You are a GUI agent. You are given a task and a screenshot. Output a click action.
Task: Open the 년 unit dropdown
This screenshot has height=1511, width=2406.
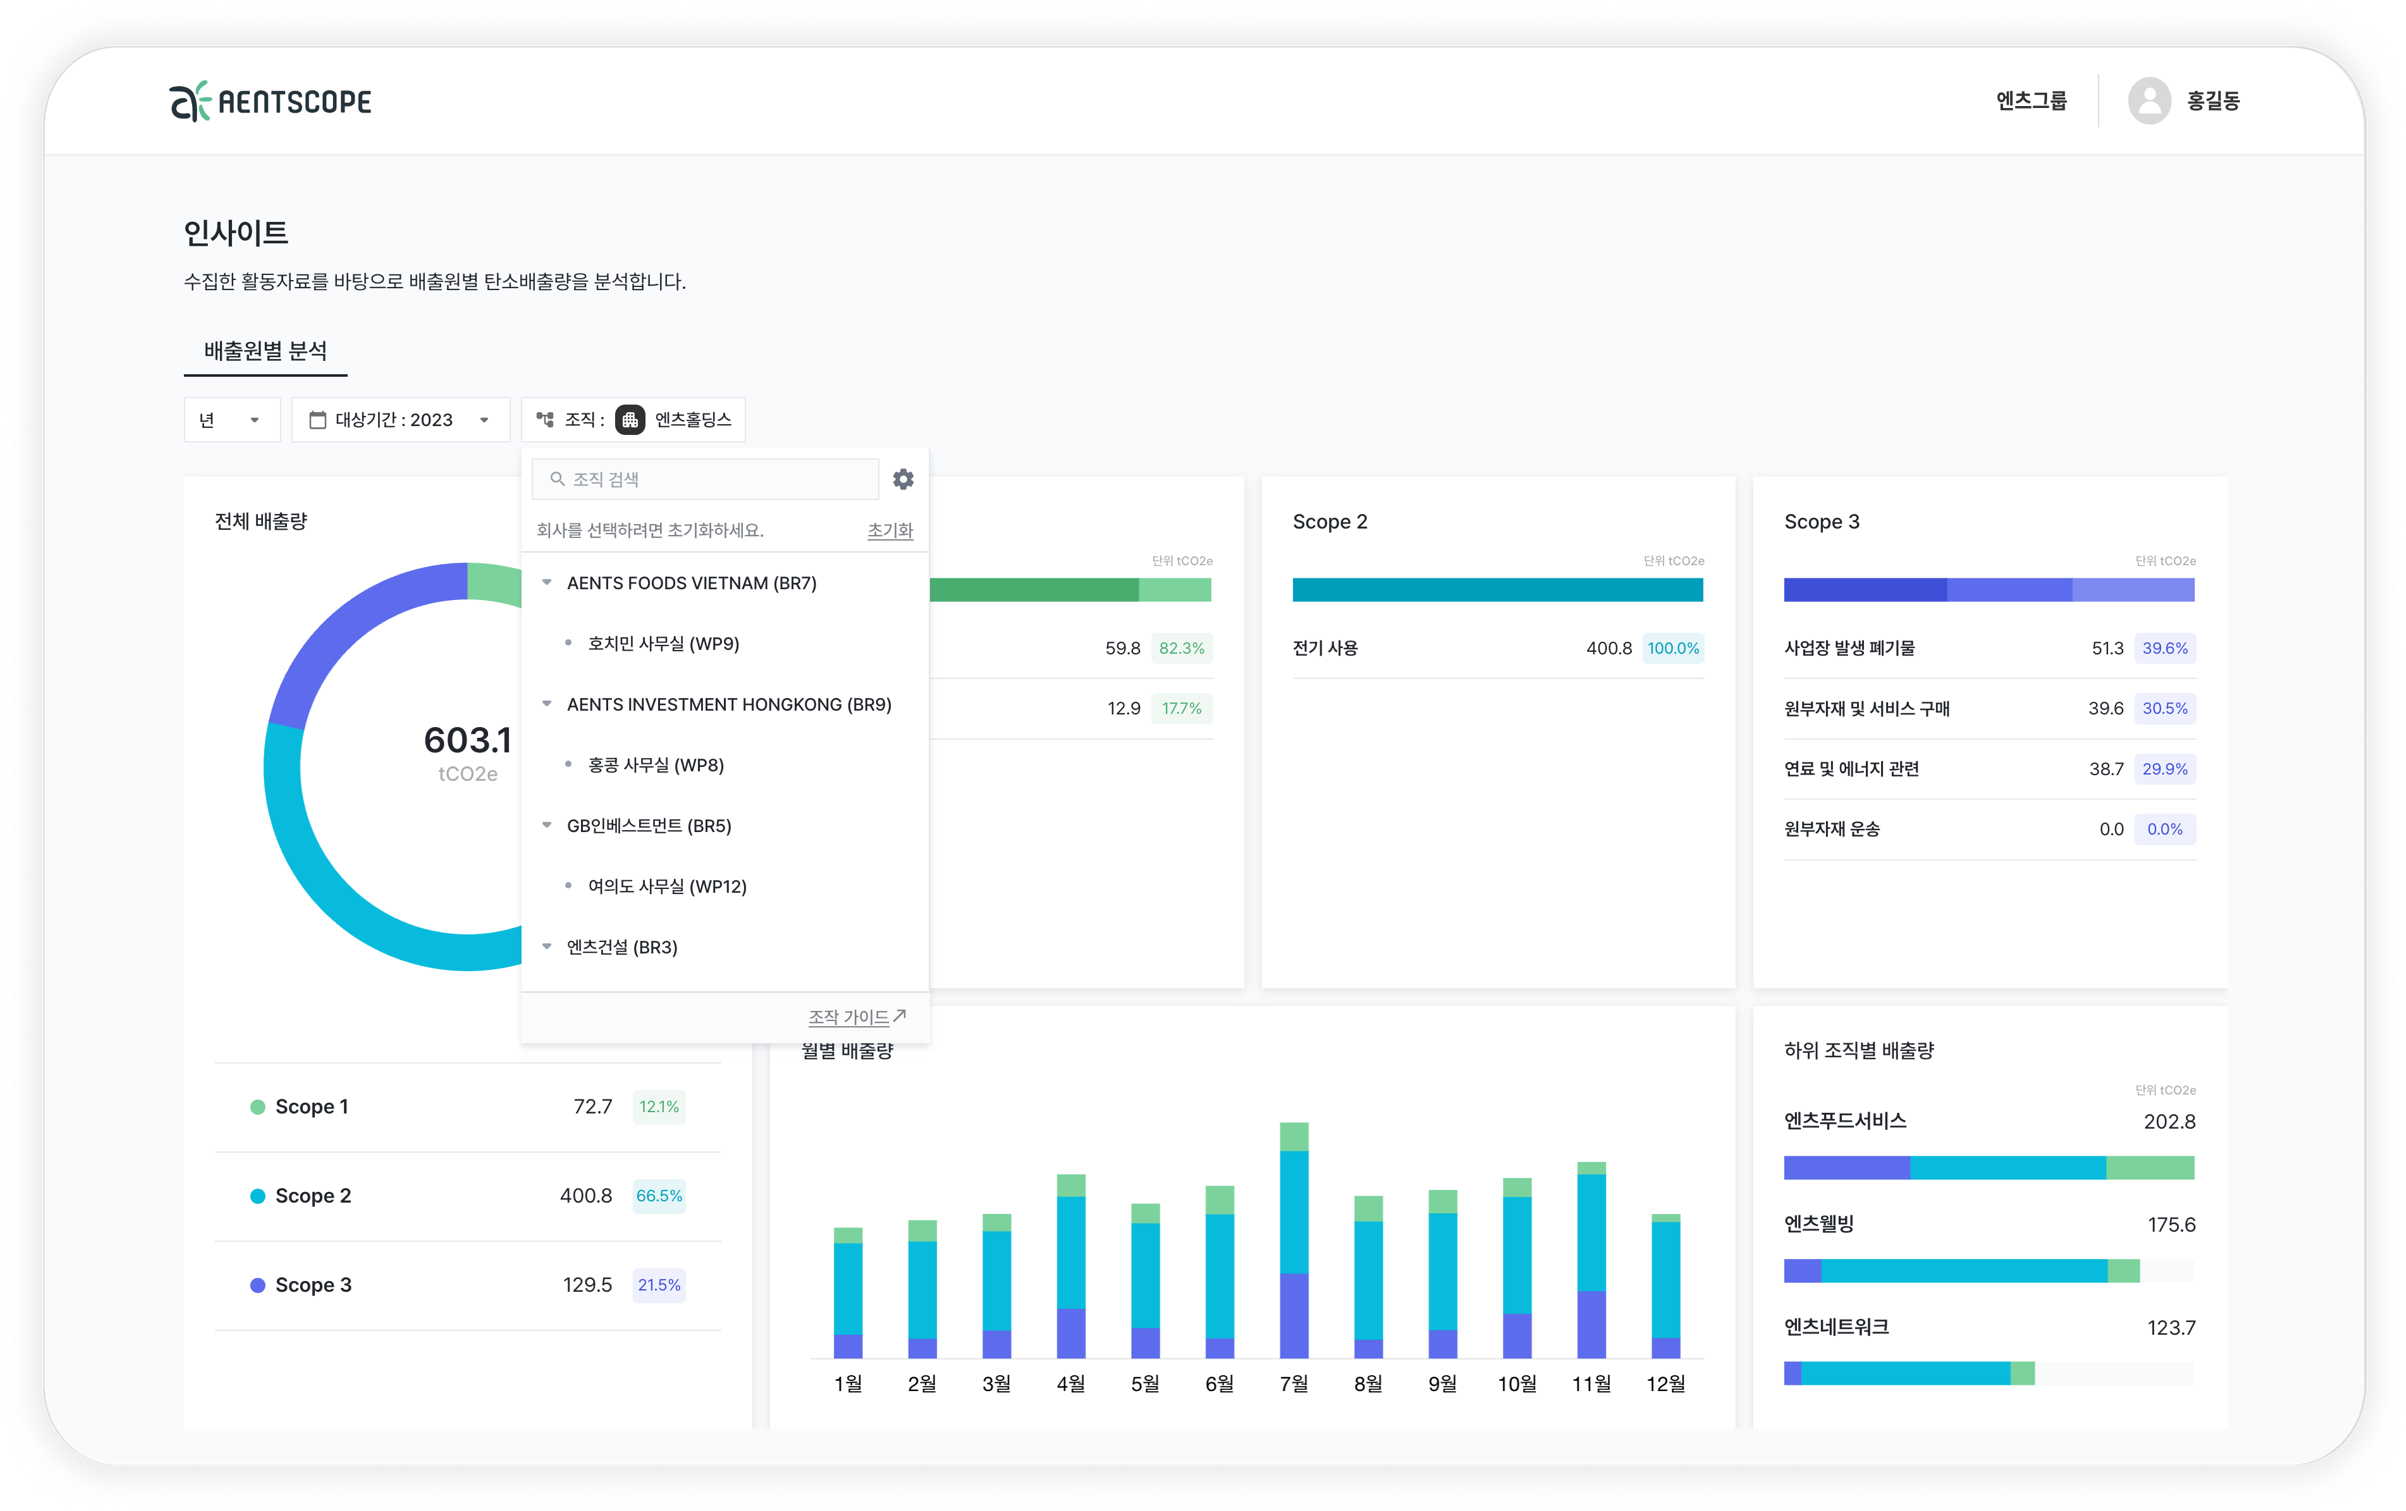[x=231, y=420]
